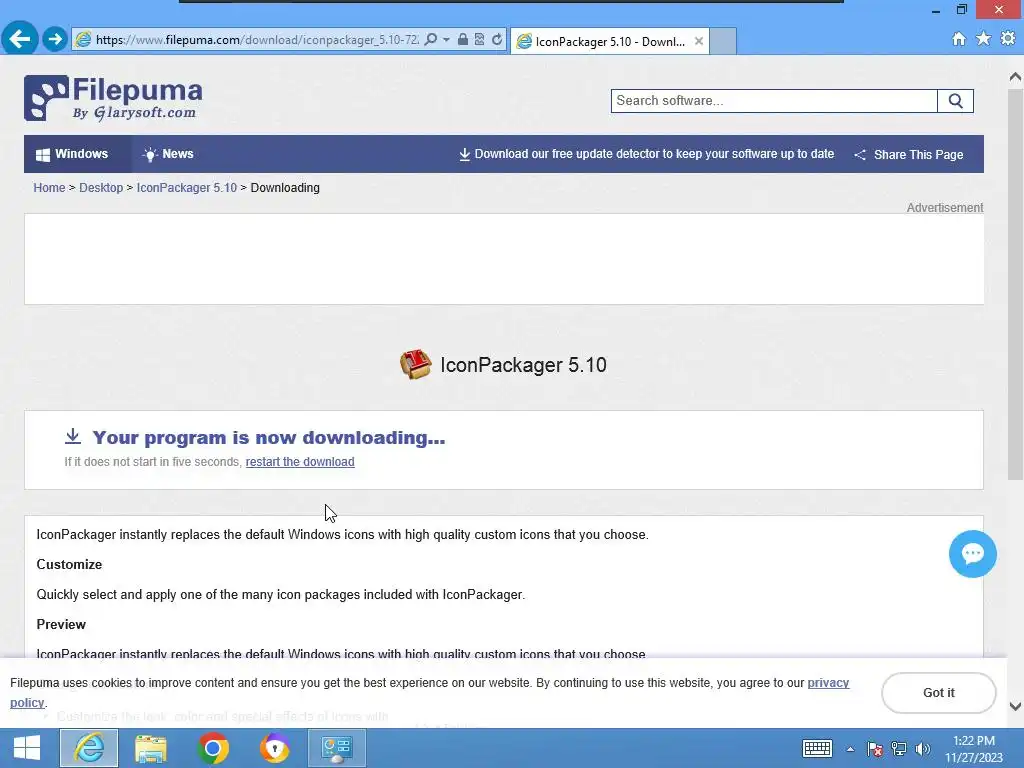This screenshot has height=768, width=1024.
Task: Click the download arrow icon beside heading
Action: pos(73,436)
